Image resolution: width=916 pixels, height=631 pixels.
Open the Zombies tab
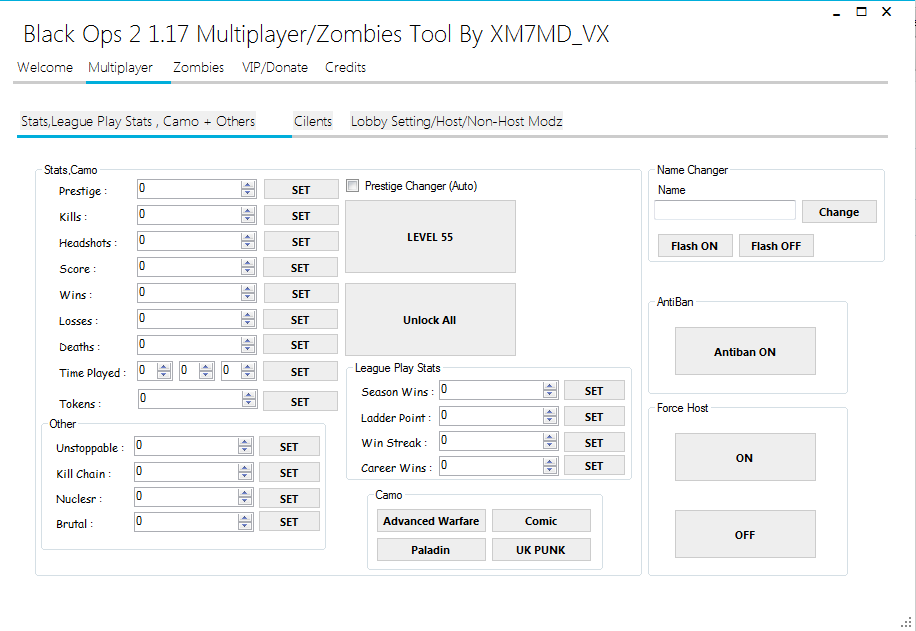click(198, 67)
